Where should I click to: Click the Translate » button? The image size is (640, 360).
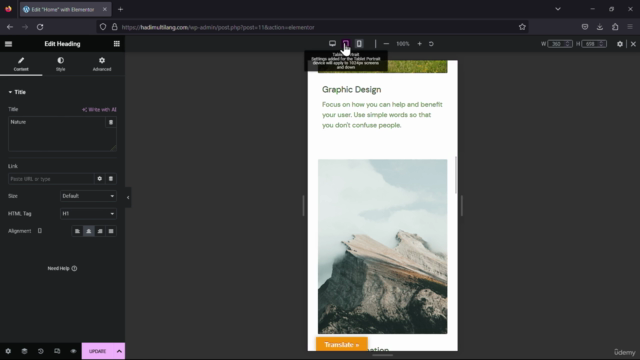(342, 344)
